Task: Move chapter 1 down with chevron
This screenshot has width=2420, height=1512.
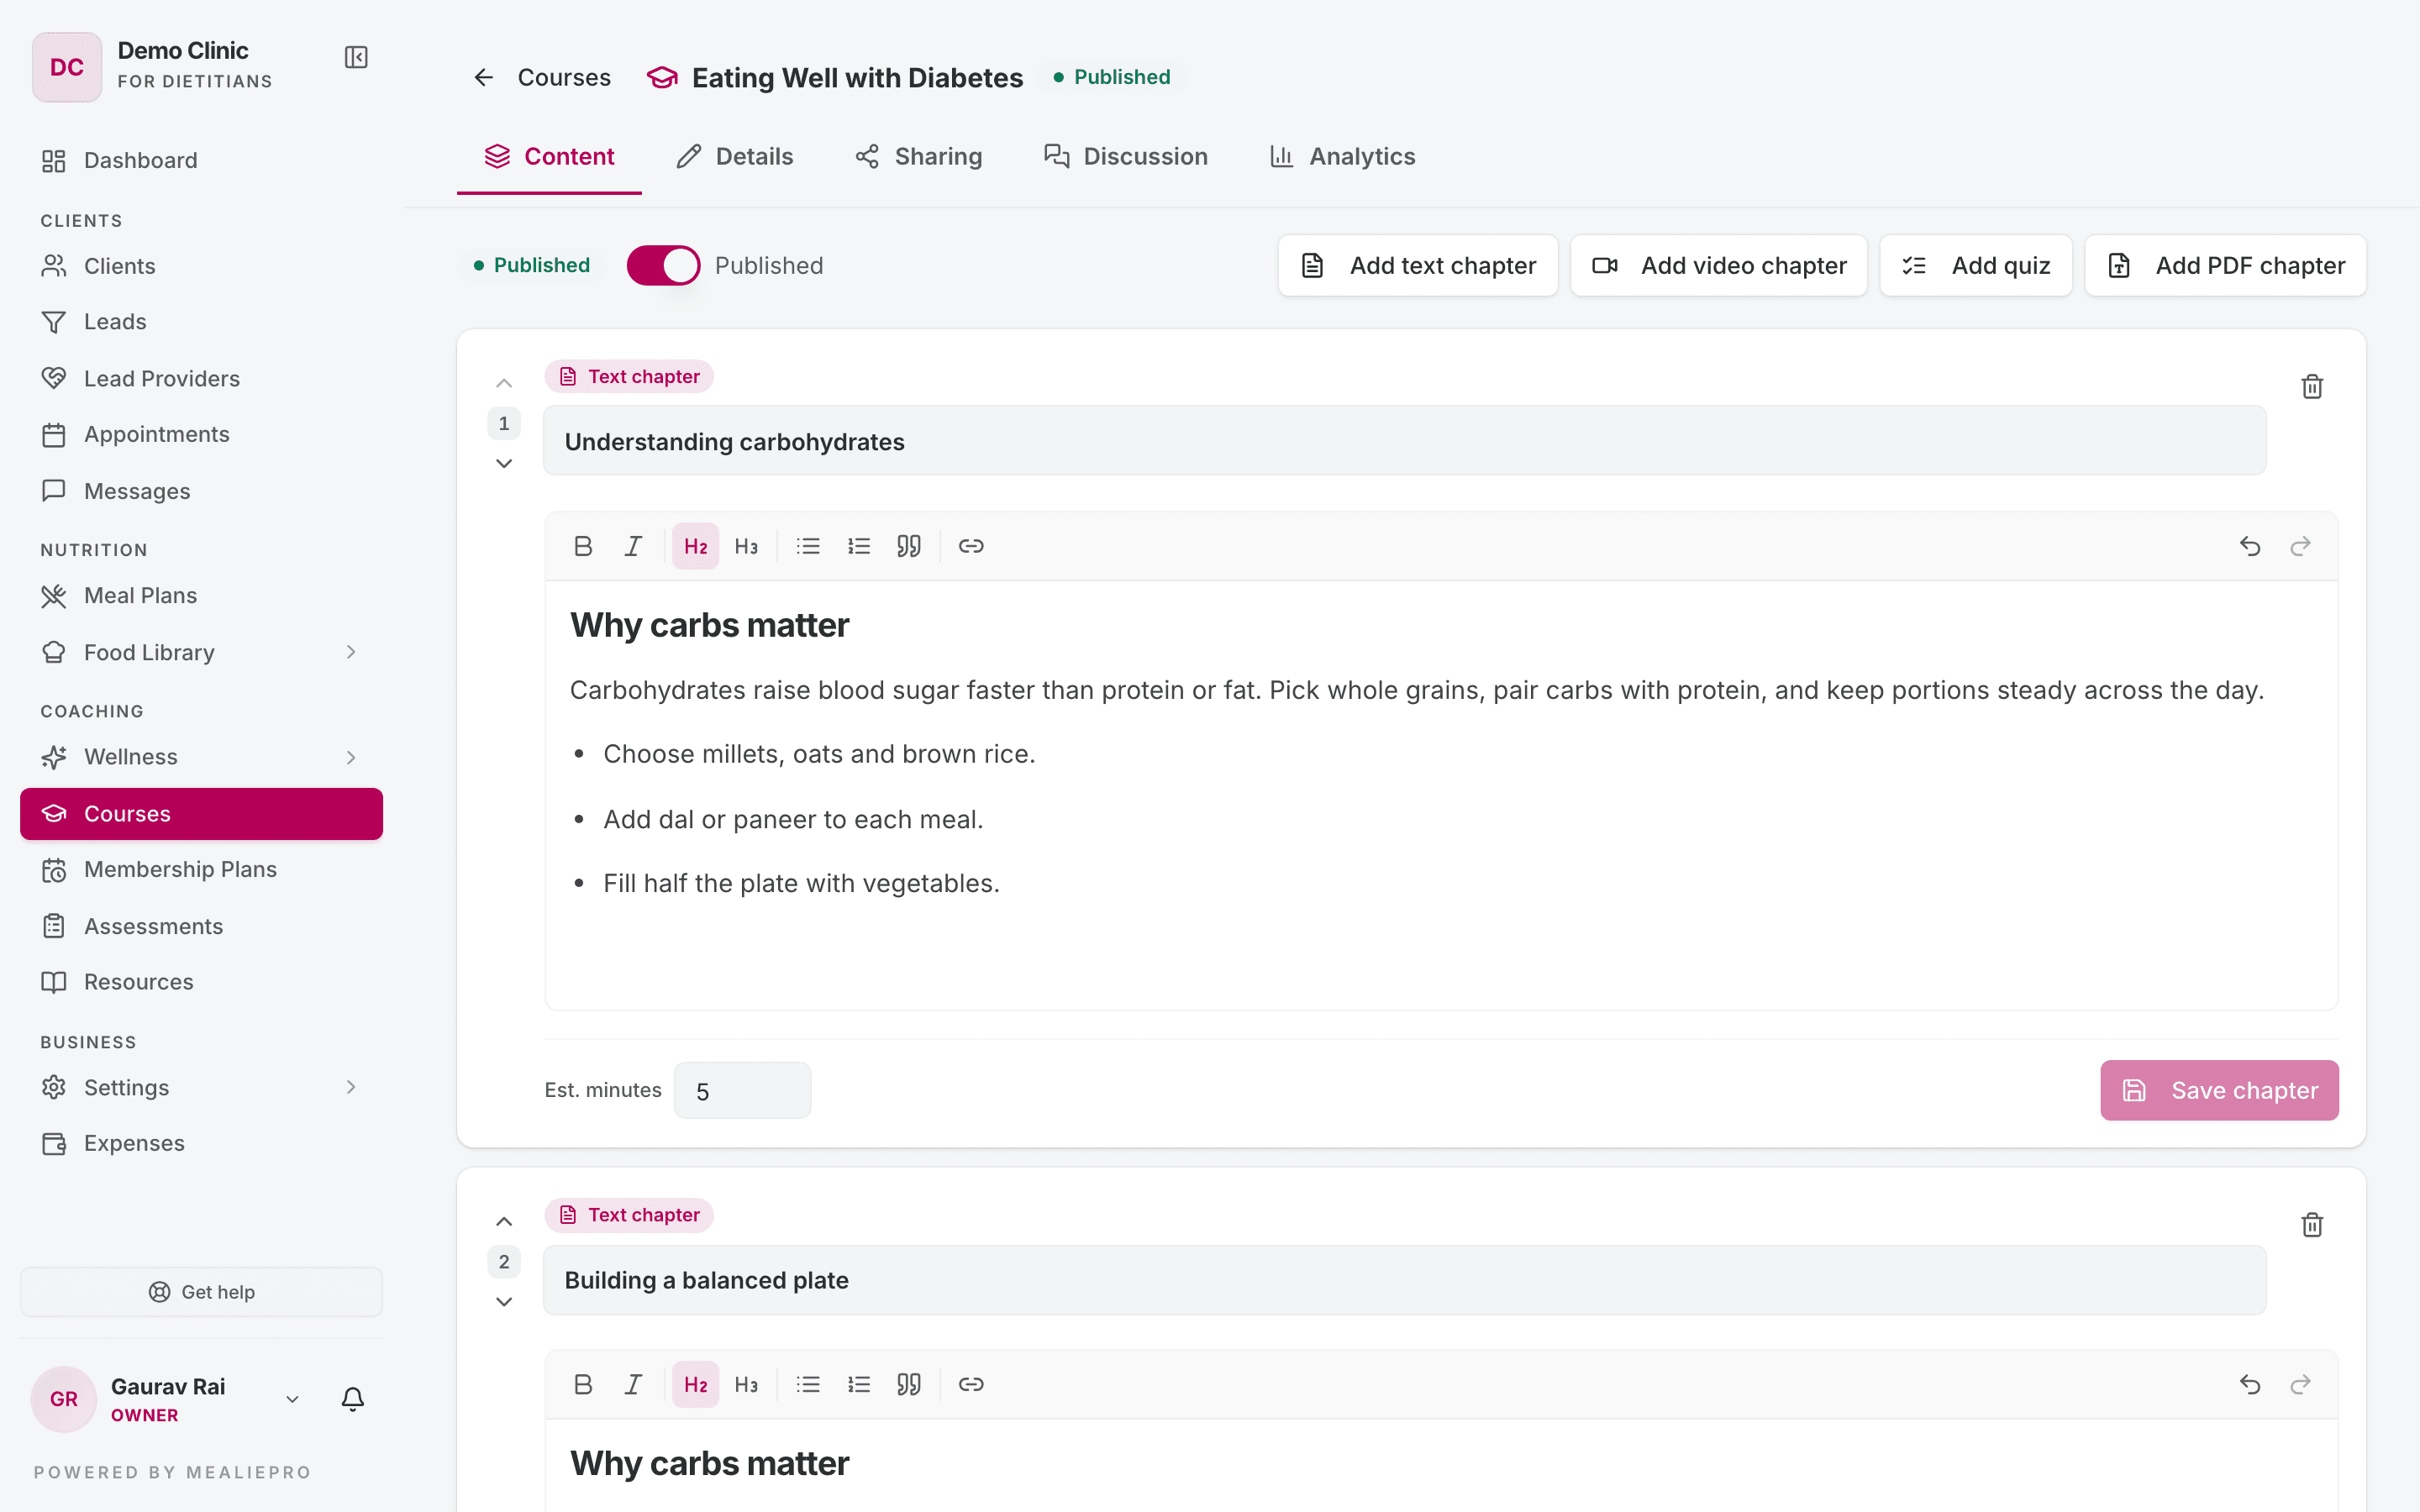Action: tap(504, 463)
